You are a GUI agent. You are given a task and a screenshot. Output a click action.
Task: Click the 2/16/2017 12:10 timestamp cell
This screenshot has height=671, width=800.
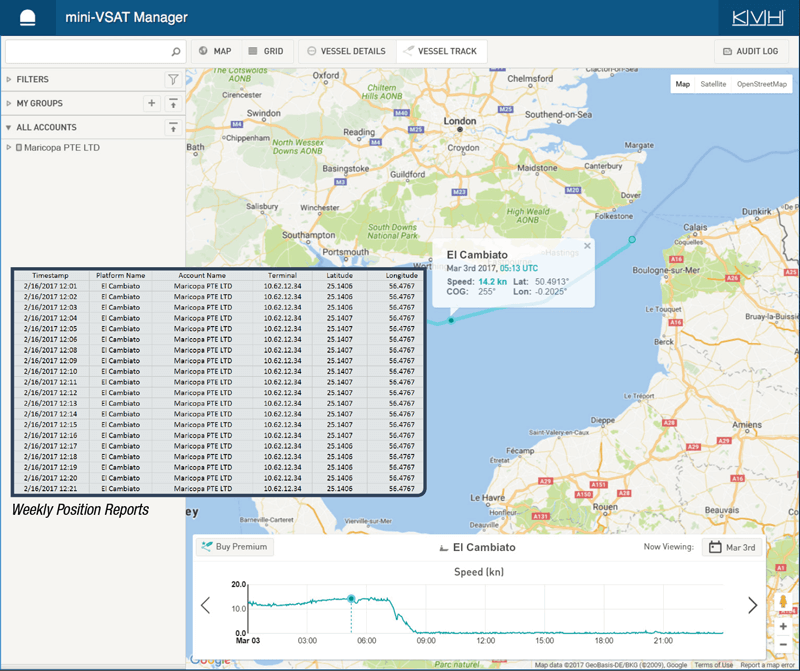(51, 371)
